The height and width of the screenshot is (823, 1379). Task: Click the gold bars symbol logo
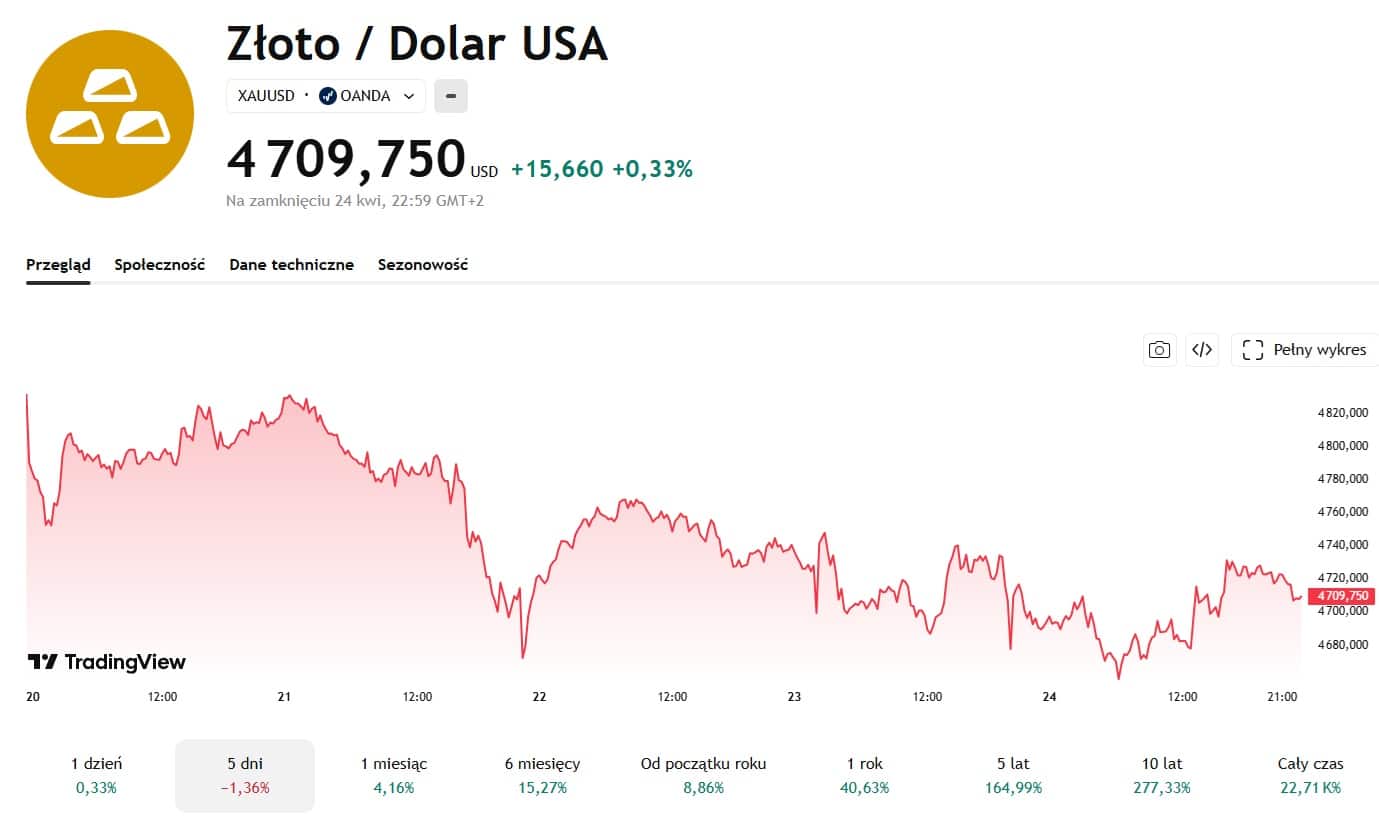110,113
